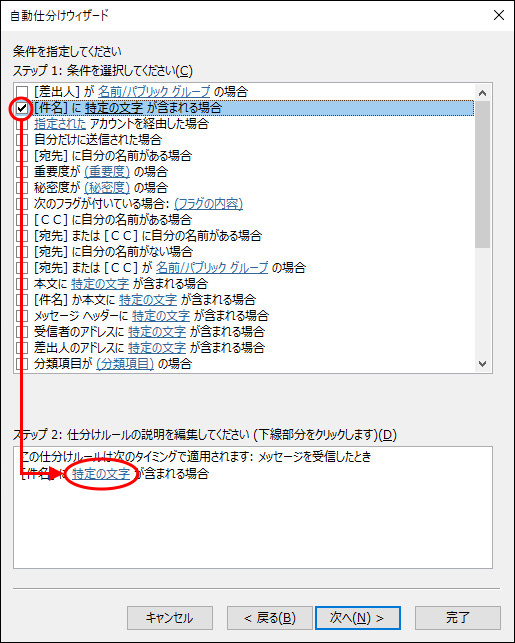
Task: Click the 指定された account link
Action: [x=60, y=123]
